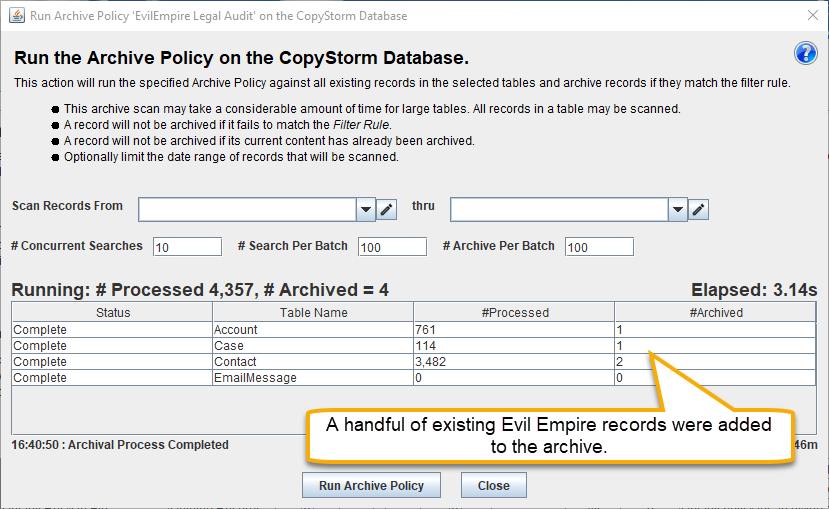Open the blue help question-mark icon
The image size is (829, 509).
point(806,53)
